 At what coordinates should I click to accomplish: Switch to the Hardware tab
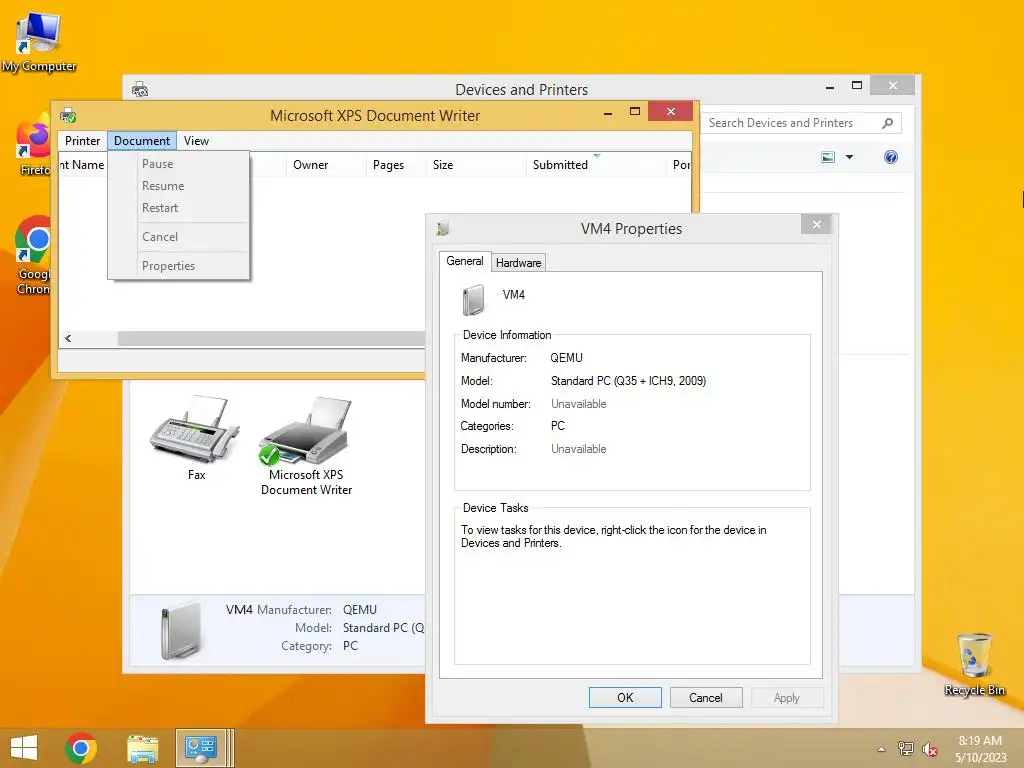tap(519, 263)
